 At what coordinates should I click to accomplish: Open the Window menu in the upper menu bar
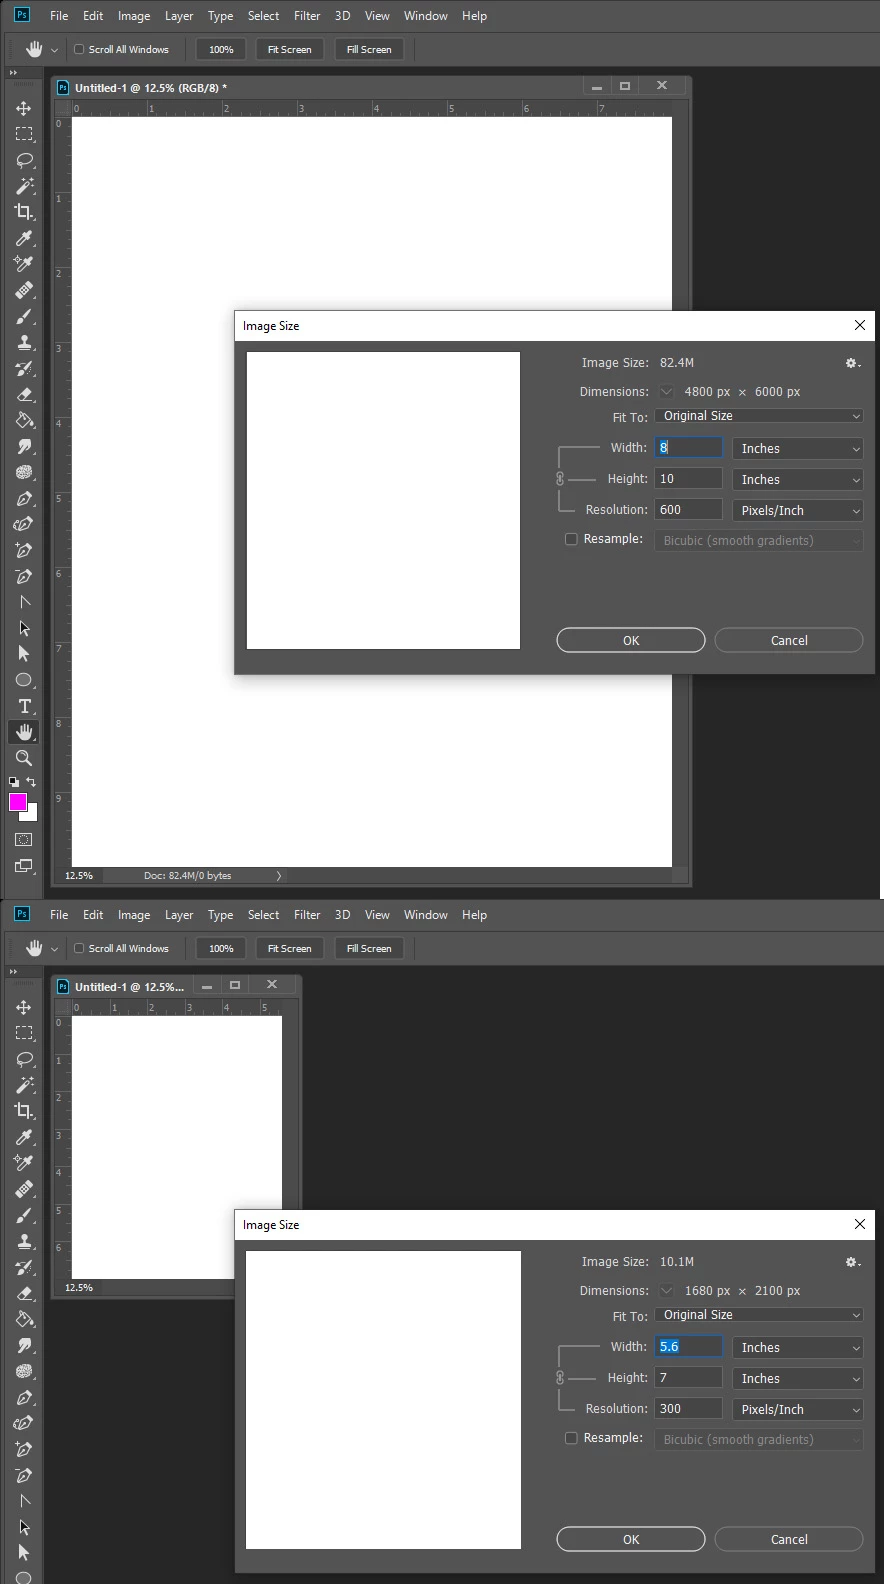click(x=426, y=16)
